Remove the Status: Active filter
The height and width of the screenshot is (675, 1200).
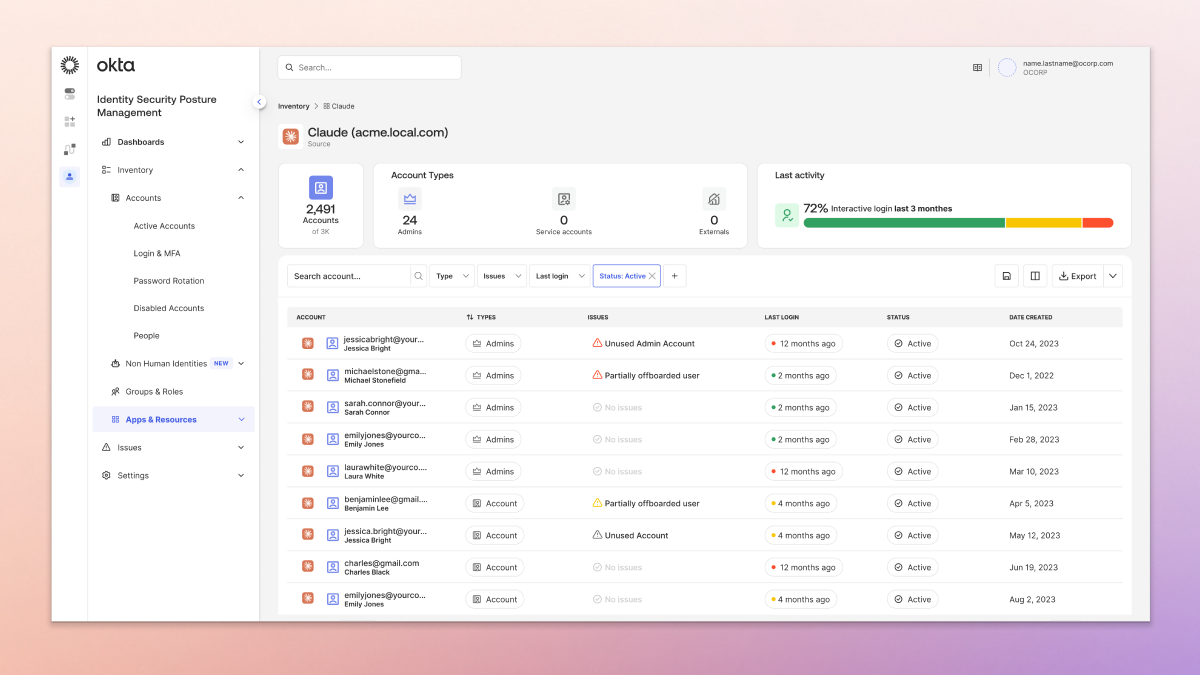[652, 276]
